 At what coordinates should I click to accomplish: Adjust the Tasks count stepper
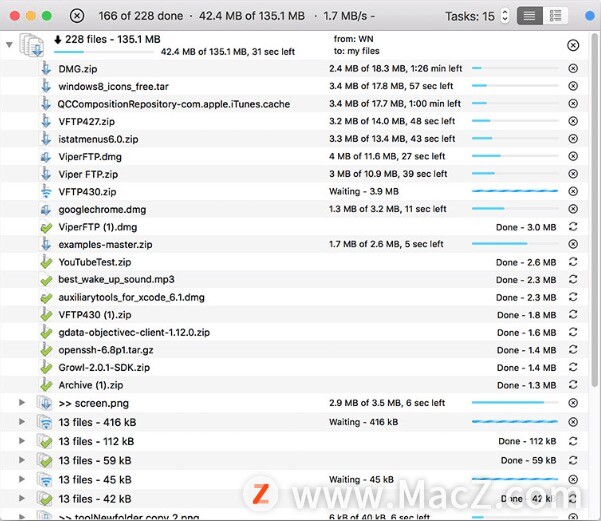pos(505,16)
